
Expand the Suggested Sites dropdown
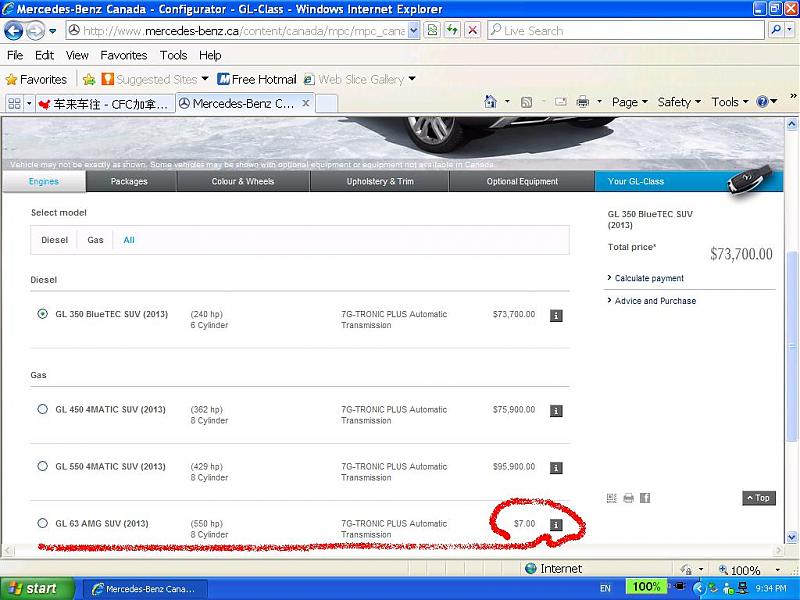(x=205, y=79)
